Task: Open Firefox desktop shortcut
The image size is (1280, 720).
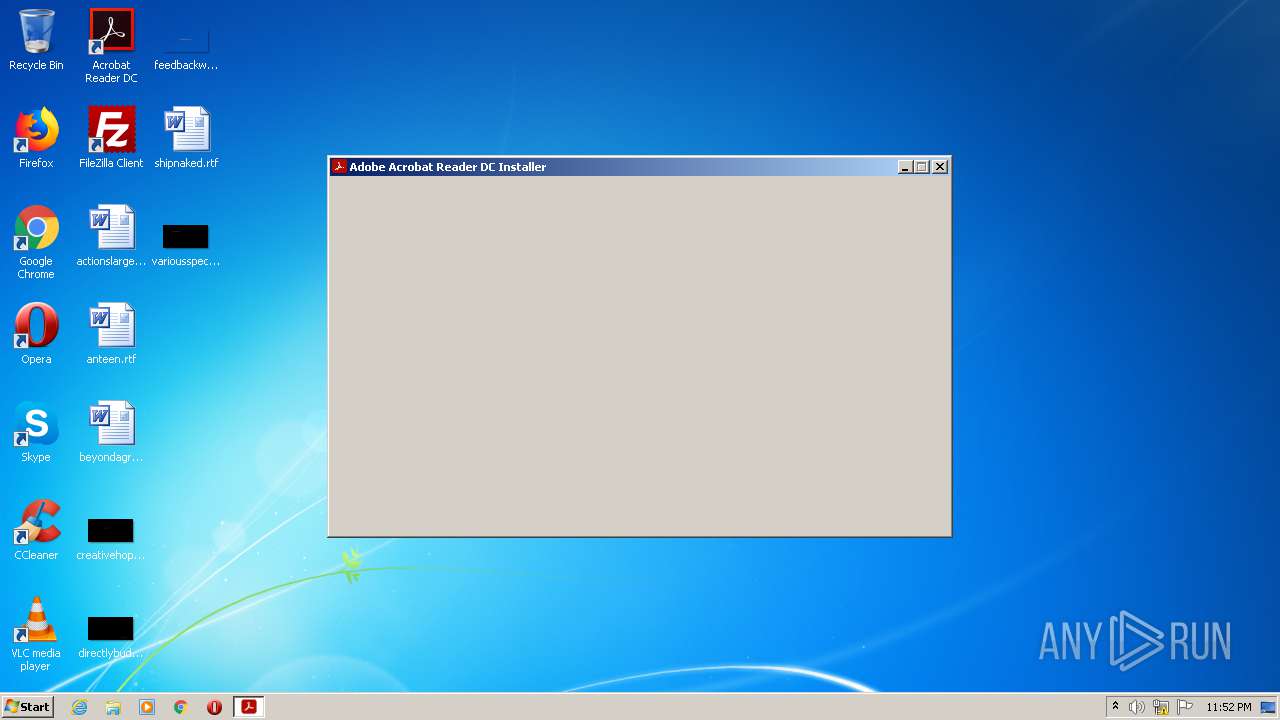Action: pos(36,138)
